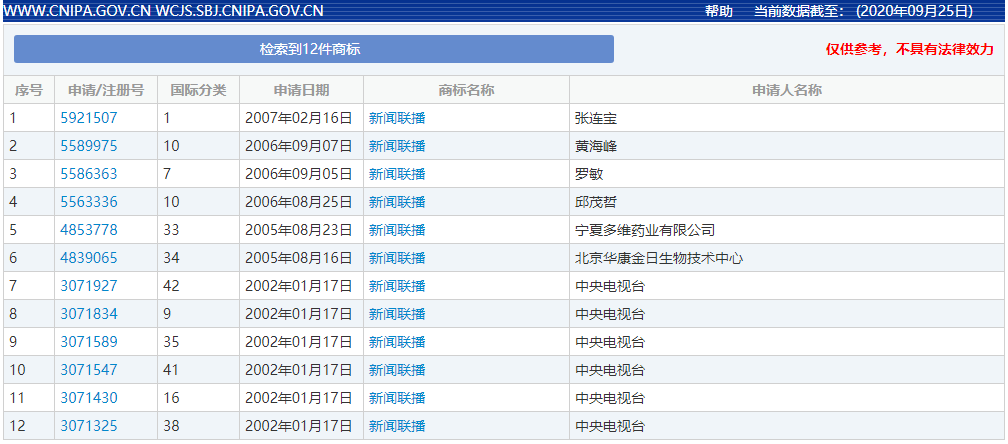Open registration number 3071547
The image size is (1008, 444).
point(89,369)
